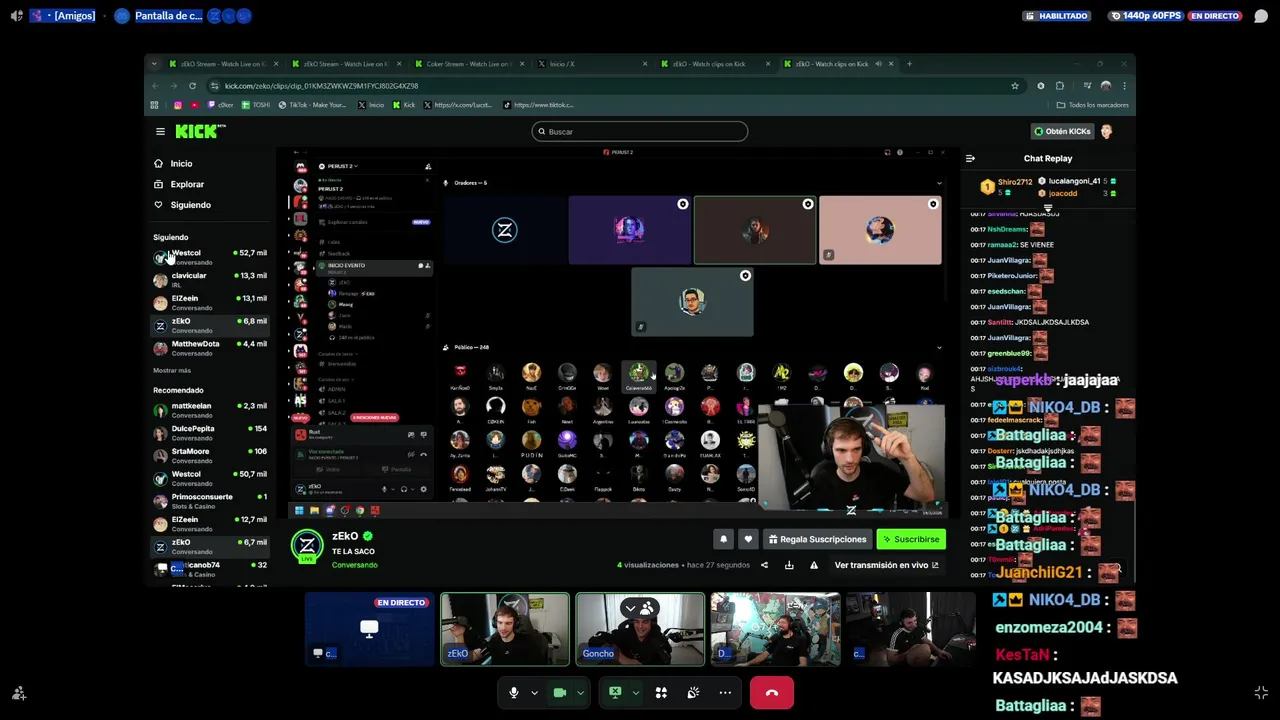
Task: Click the chevron on Goncho's tile overlay
Action: pyautogui.click(x=630, y=608)
